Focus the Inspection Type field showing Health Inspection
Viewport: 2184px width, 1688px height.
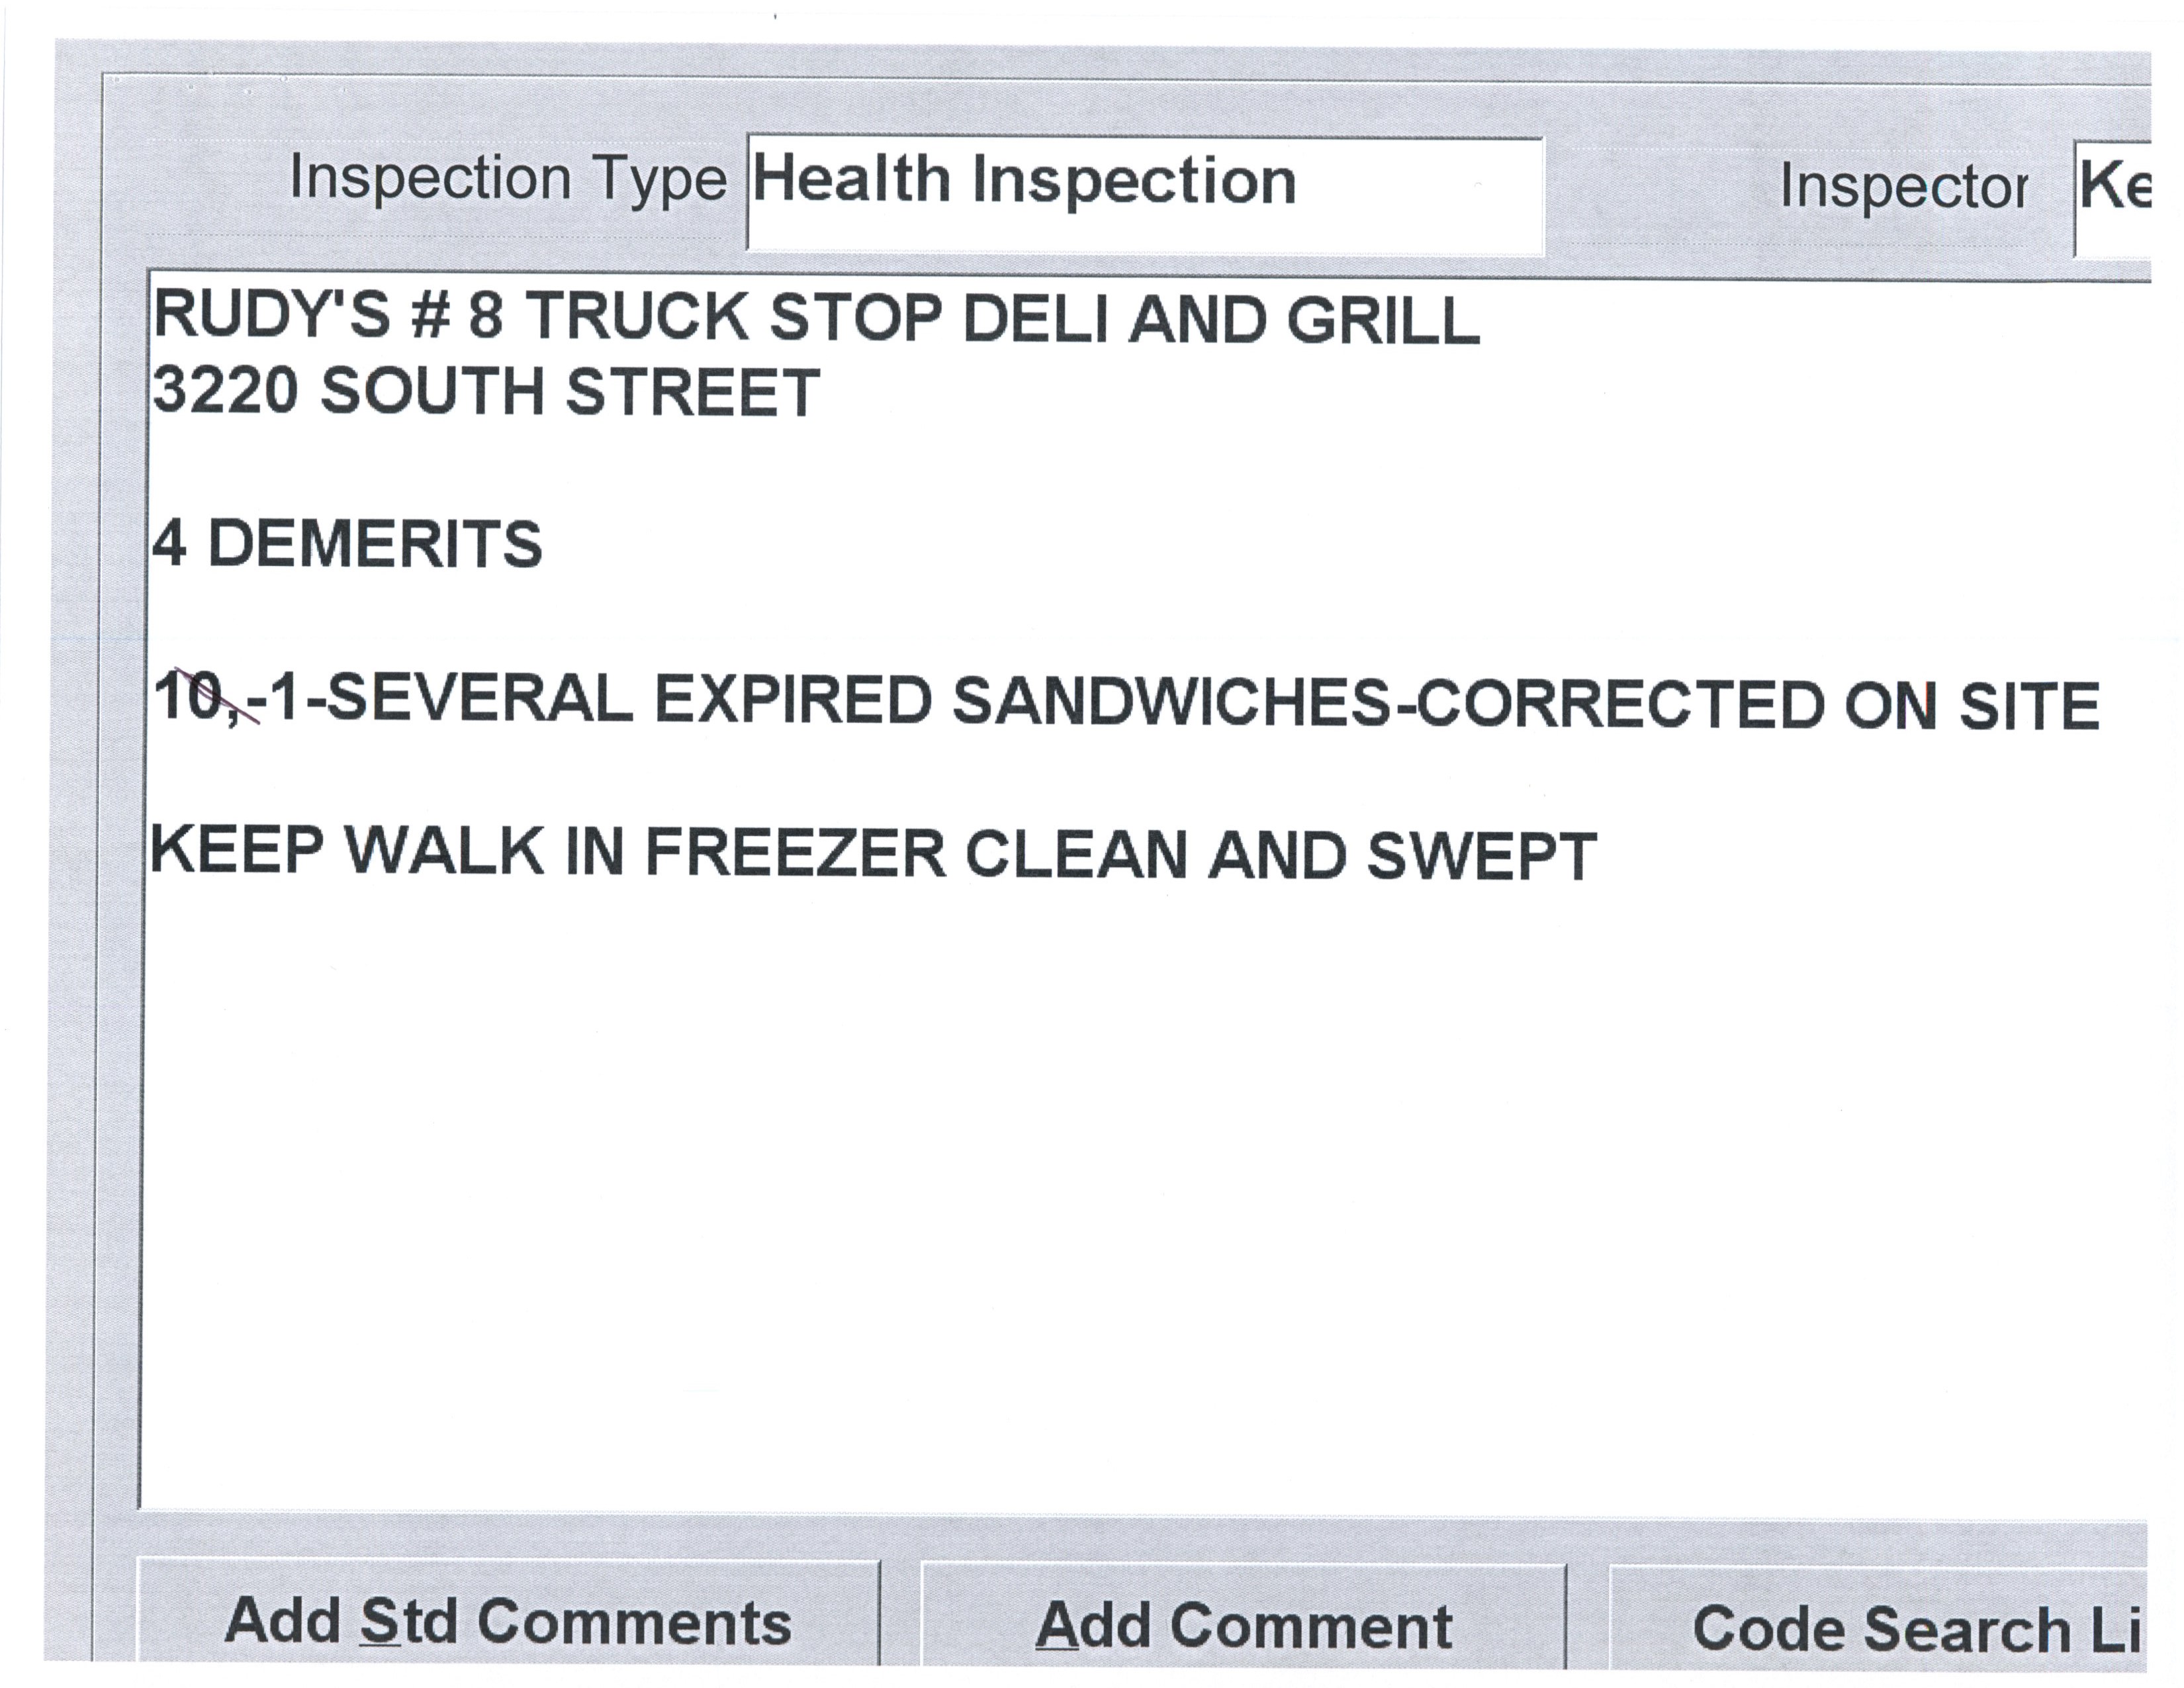coord(1144,195)
